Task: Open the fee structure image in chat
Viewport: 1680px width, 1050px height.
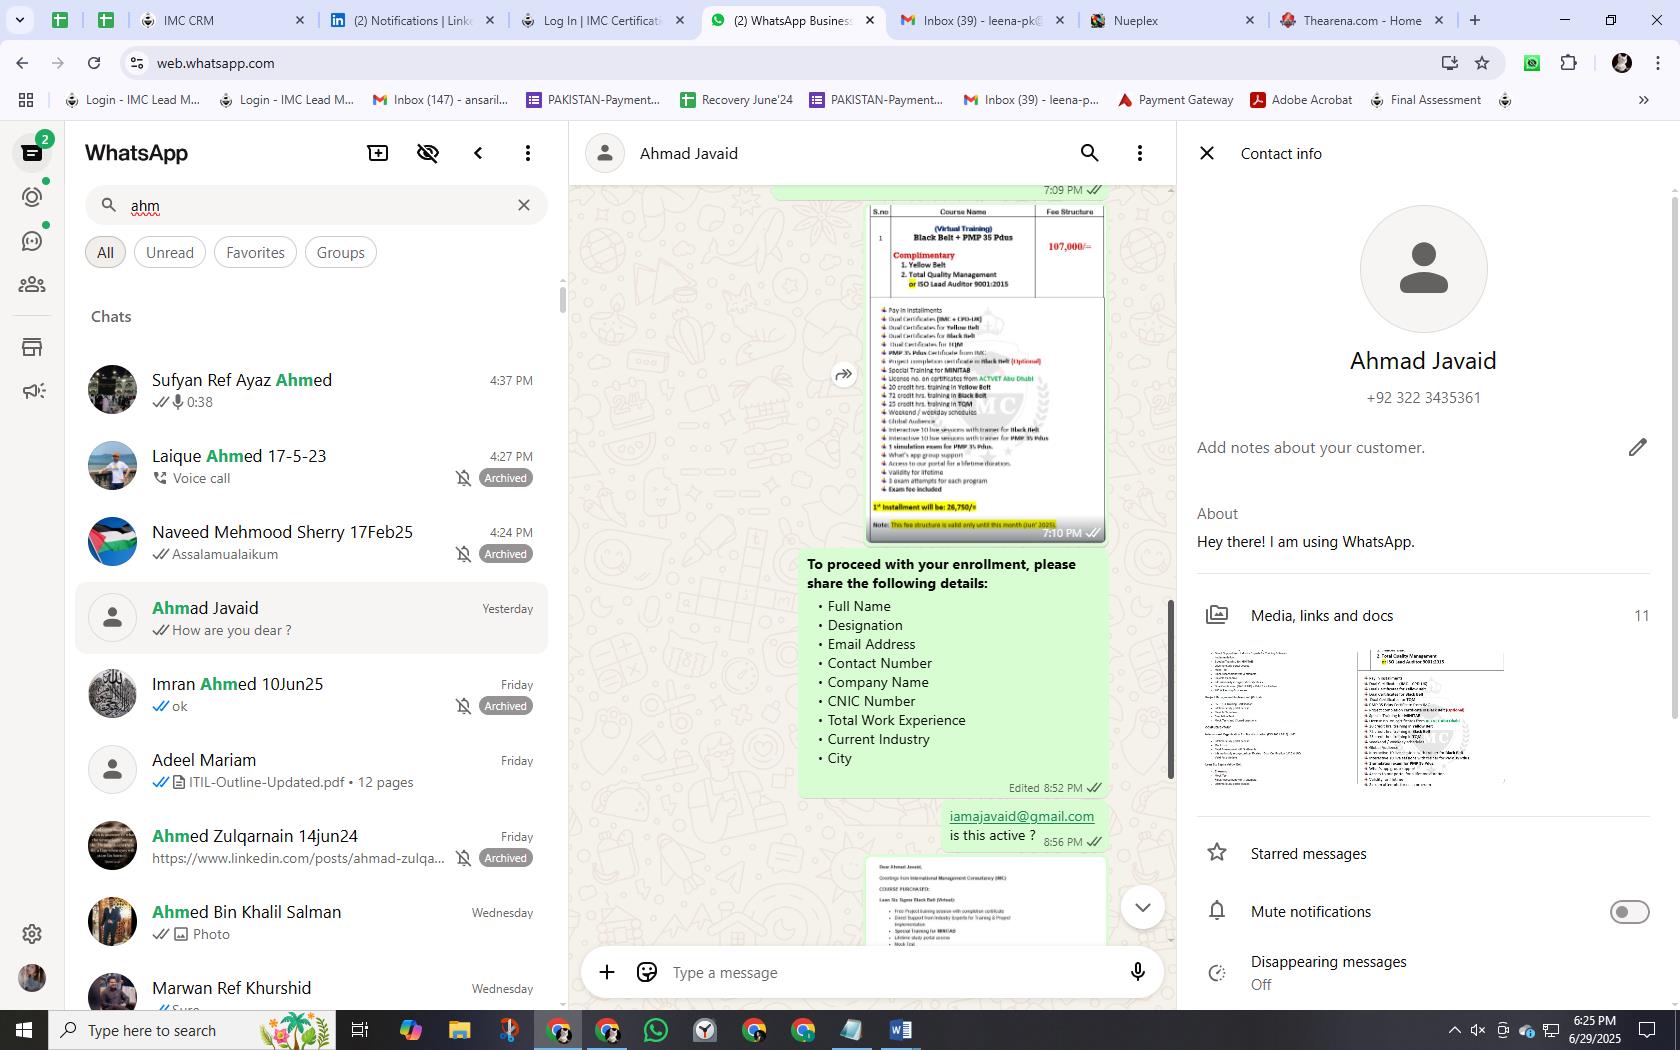Action: pyautogui.click(x=986, y=374)
